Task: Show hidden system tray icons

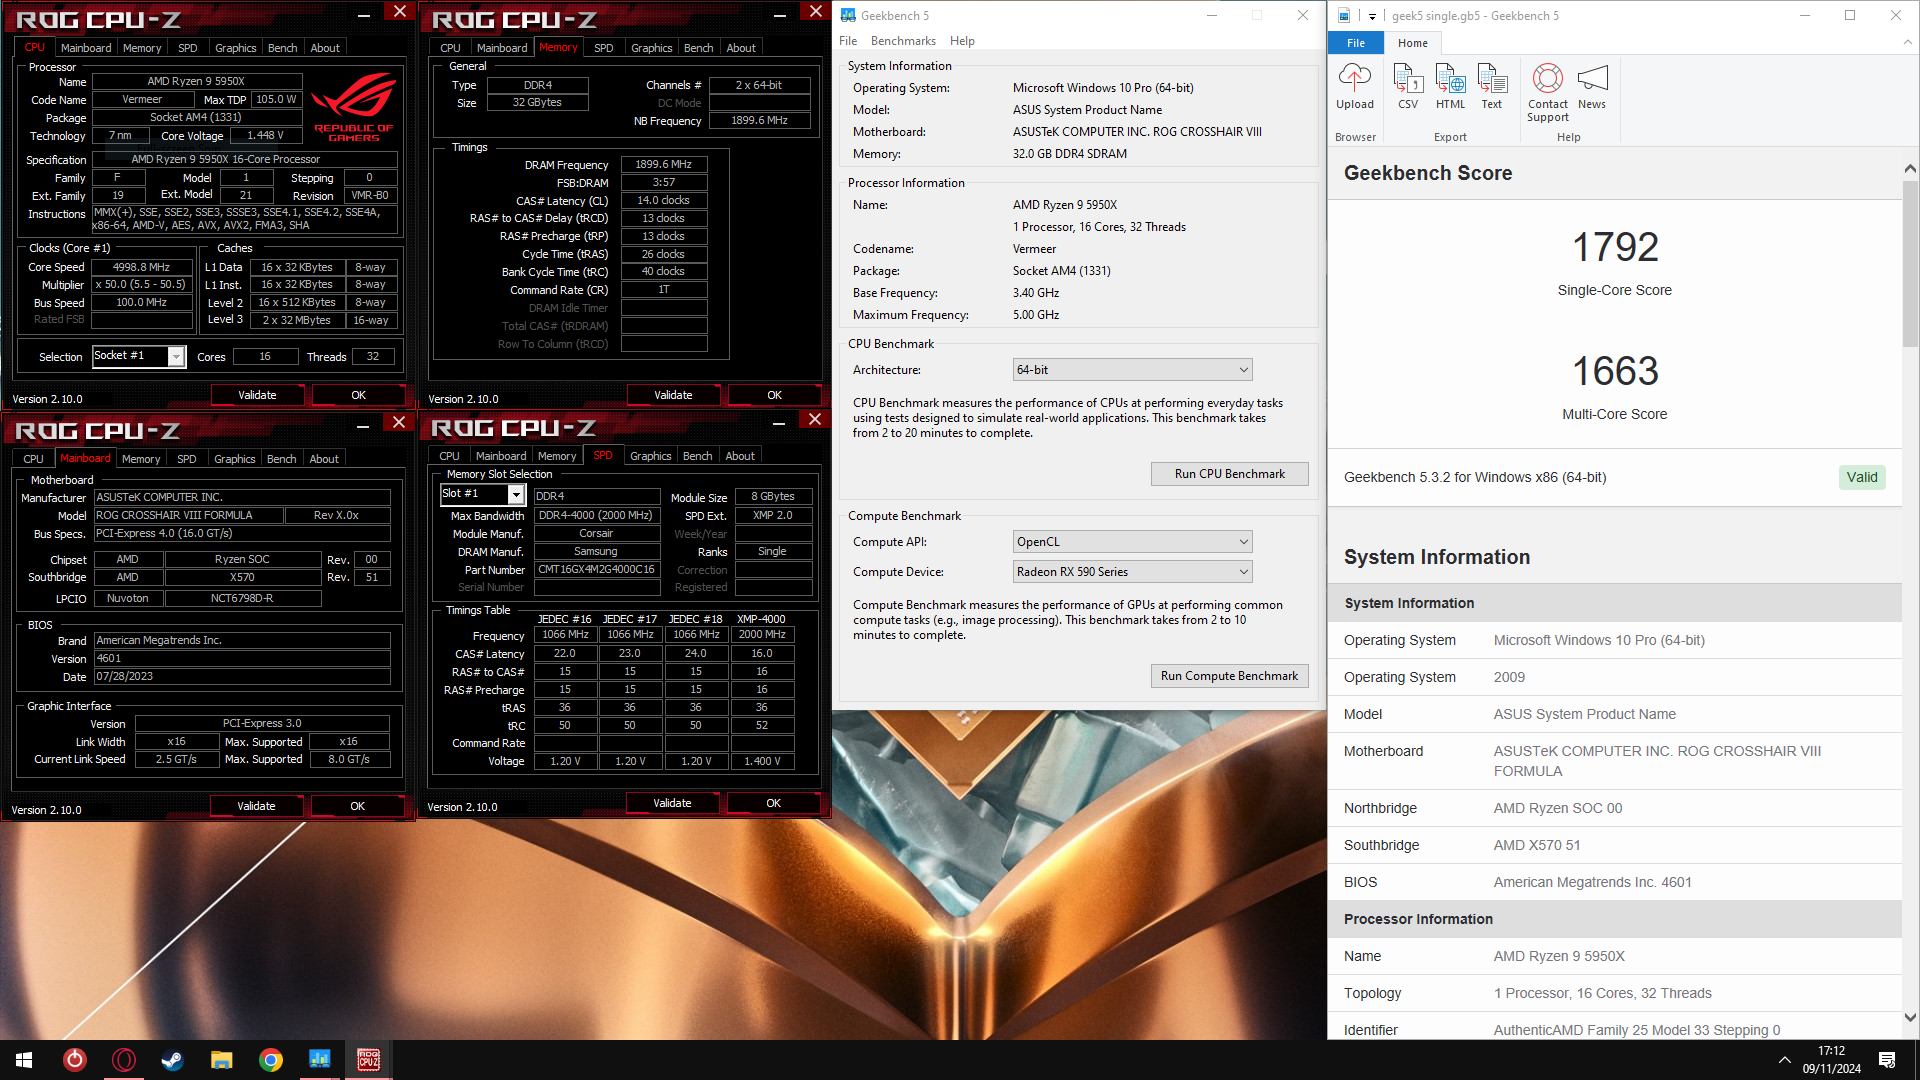Action: tap(1785, 1060)
